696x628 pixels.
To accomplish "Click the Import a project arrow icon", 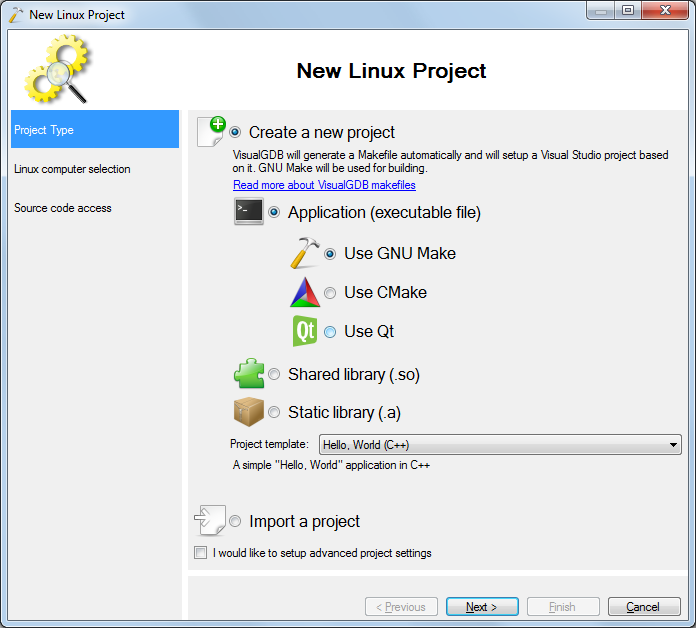I will [x=210, y=520].
